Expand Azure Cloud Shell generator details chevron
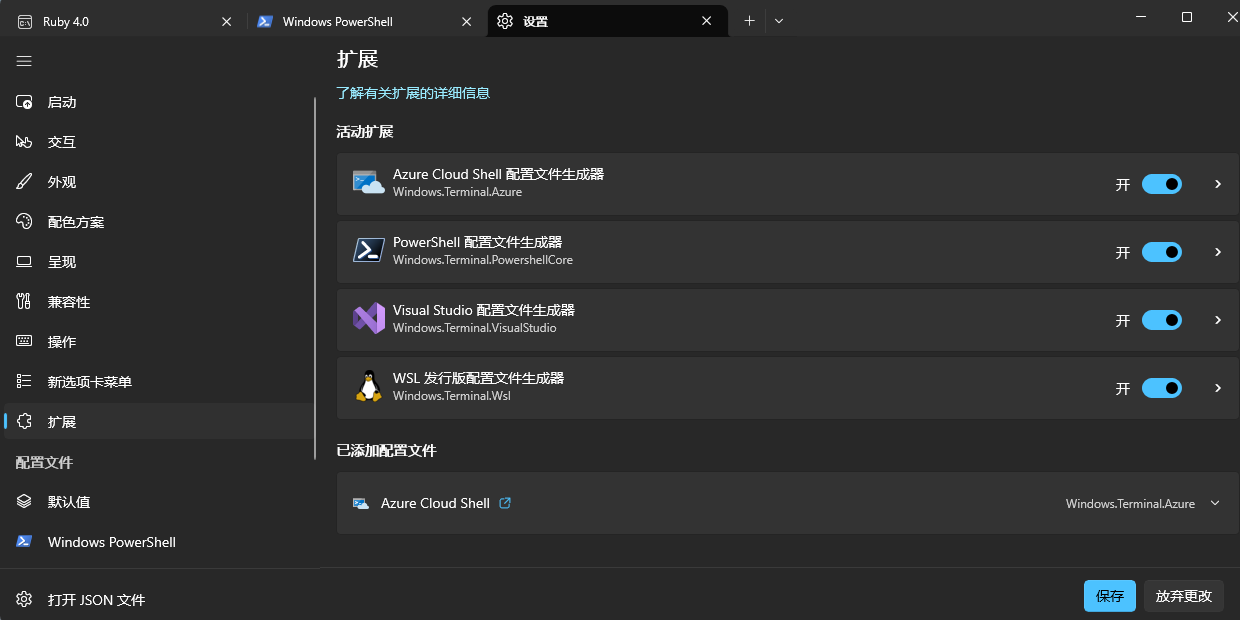This screenshot has width=1240, height=620. pyautogui.click(x=1218, y=184)
